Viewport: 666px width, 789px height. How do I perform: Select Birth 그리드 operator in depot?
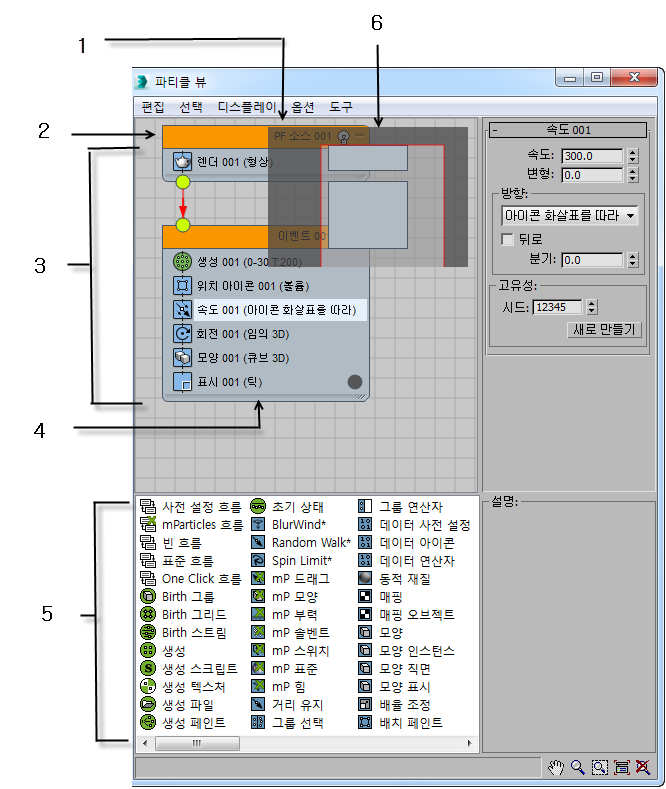(x=183, y=615)
